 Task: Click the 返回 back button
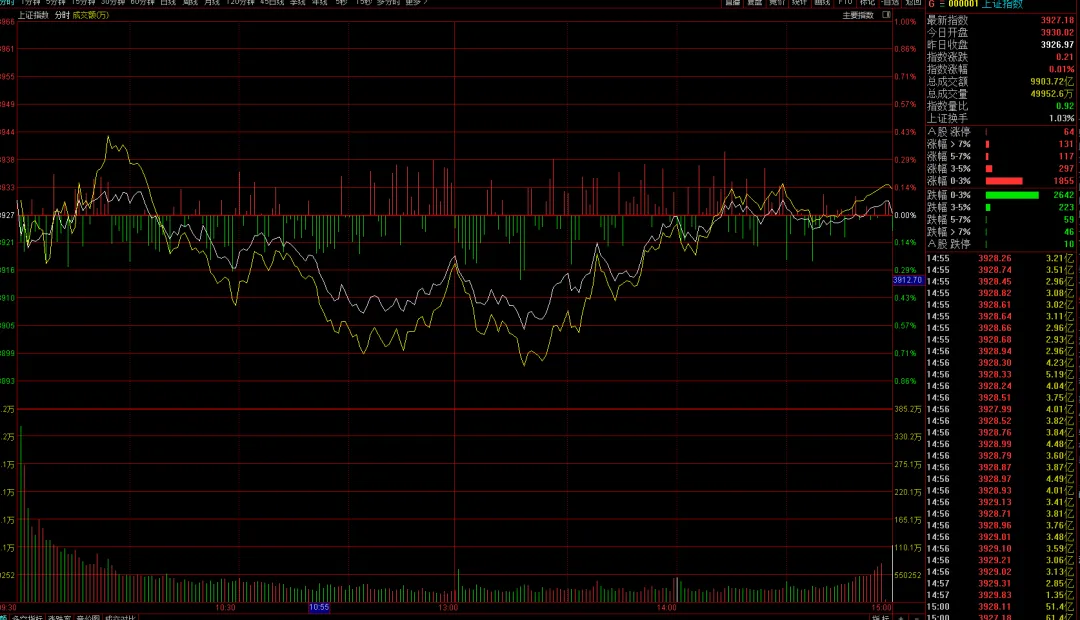913,3
